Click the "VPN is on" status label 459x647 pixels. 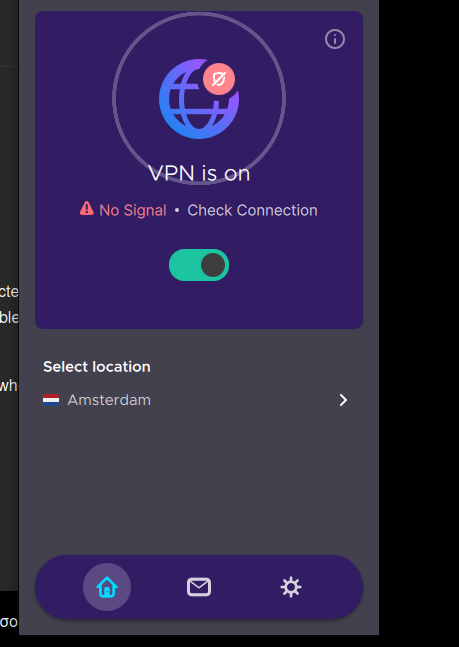pyautogui.click(x=199, y=173)
